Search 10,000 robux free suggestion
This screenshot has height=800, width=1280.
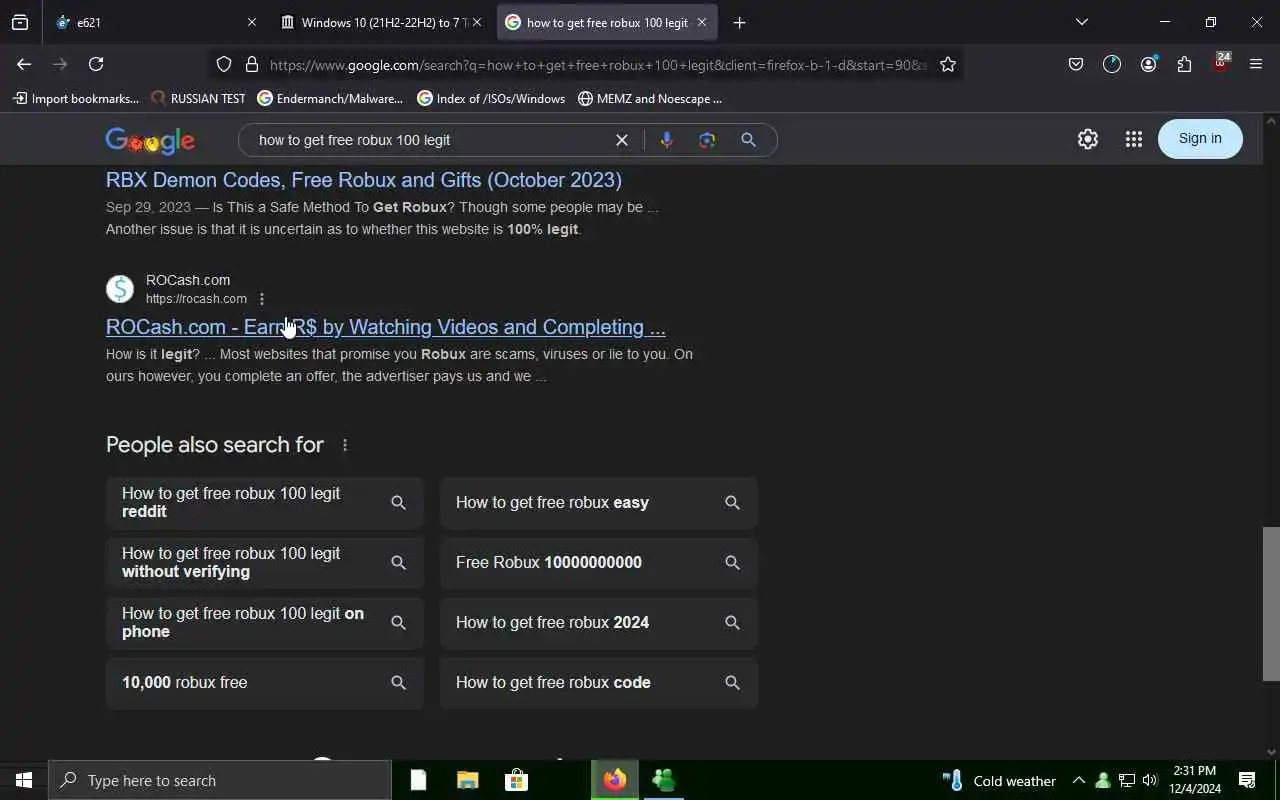[x=265, y=682]
